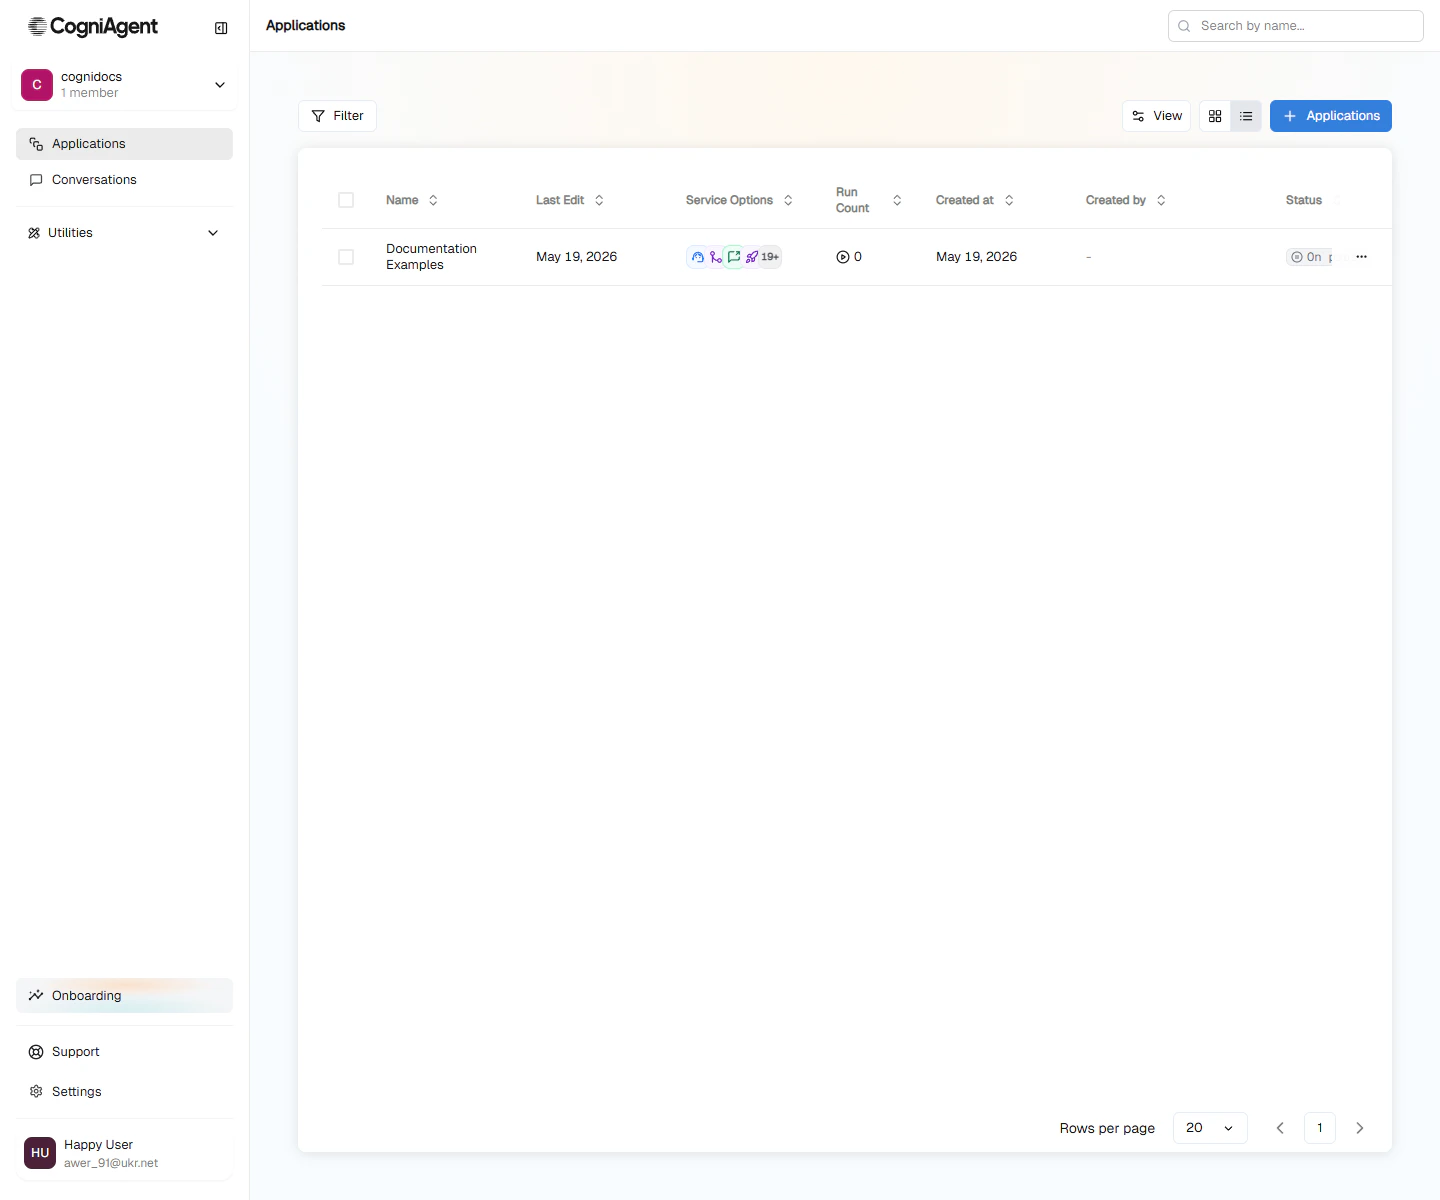This screenshot has width=1440, height=1200.
Task: Click the search magnifier icon
Action: coord(1184,26)
